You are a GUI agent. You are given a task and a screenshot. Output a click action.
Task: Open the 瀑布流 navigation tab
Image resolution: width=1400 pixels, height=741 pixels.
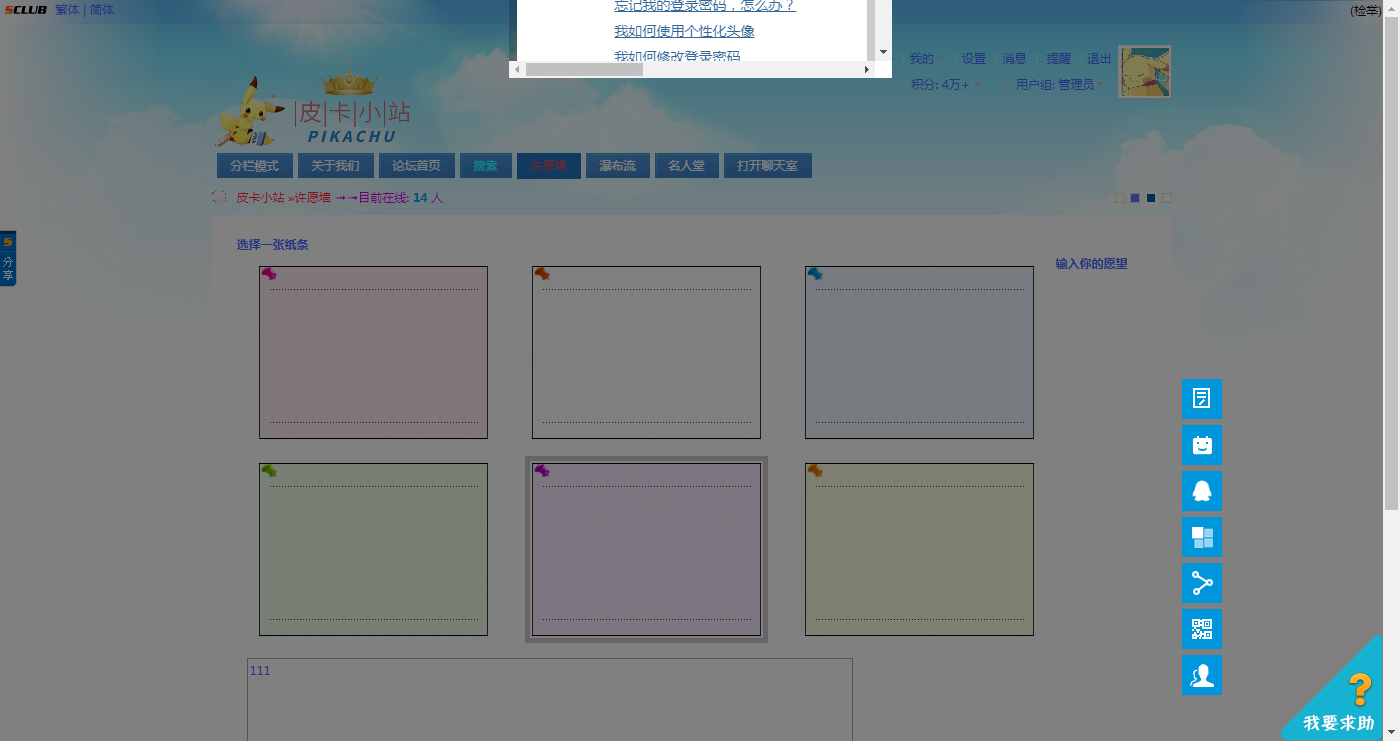pos(617,166)
